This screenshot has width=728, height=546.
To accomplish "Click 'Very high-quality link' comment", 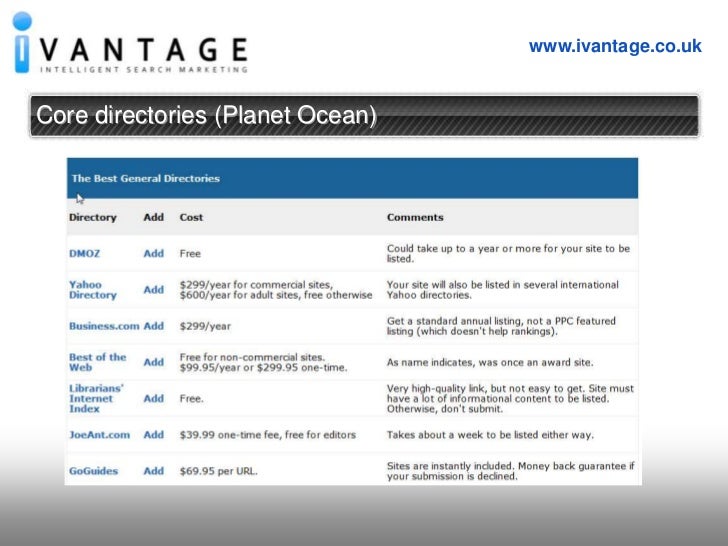I will pyautogui.click(x=510, y=398).
